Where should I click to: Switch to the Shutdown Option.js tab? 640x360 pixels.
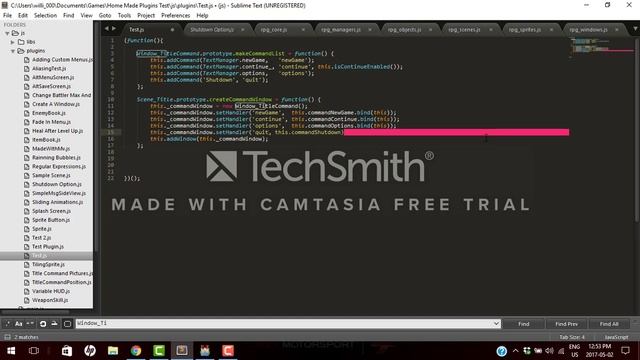pyautogui.click(x=212, y=30)
